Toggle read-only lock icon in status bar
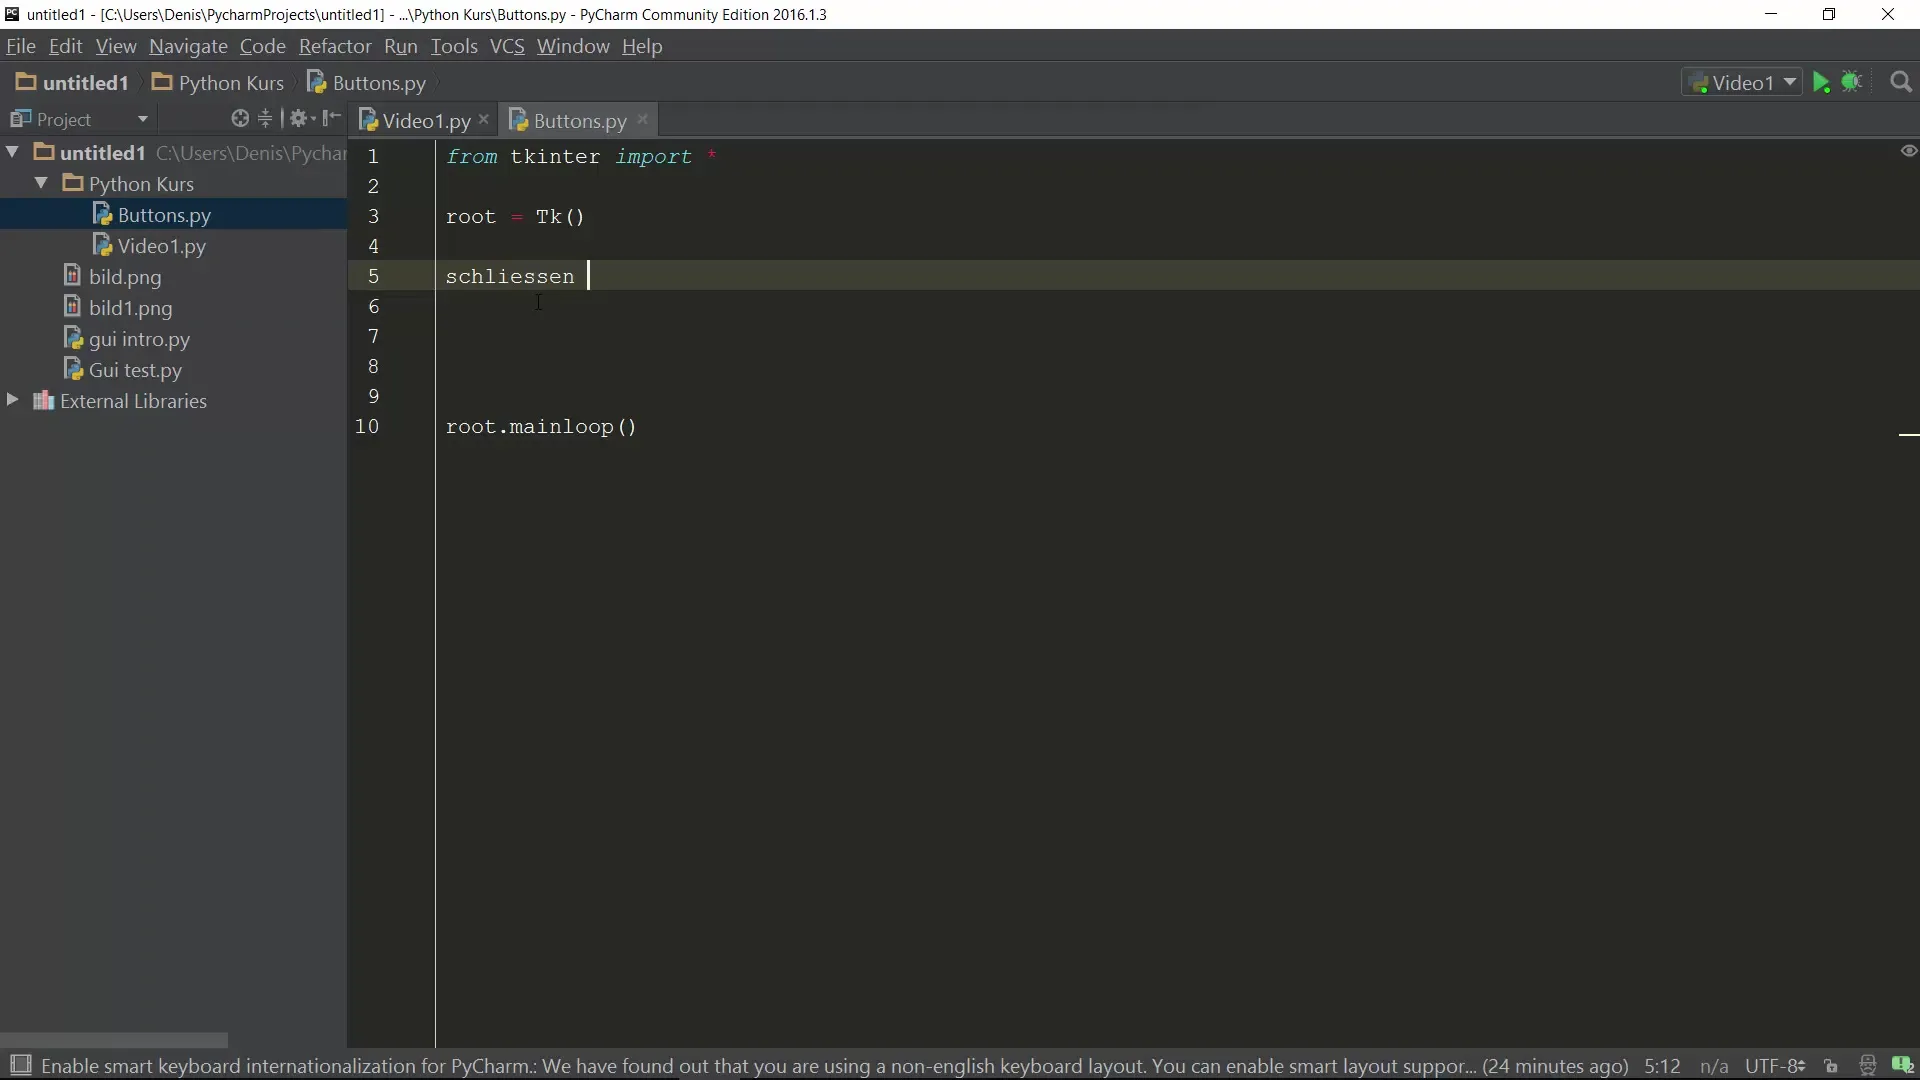 pos(1831,1066)
